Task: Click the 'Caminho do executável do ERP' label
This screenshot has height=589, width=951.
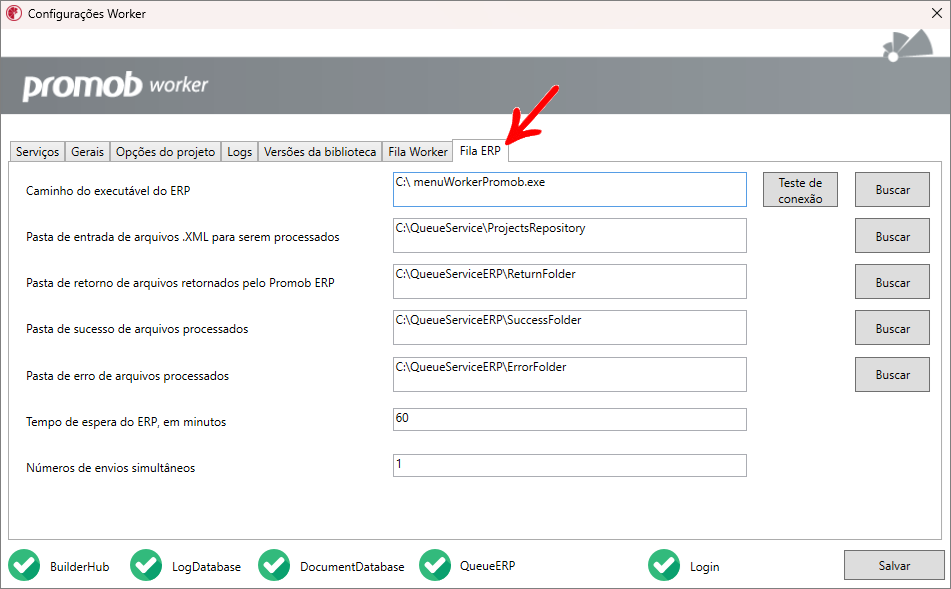Action: [x=108, y=190]
